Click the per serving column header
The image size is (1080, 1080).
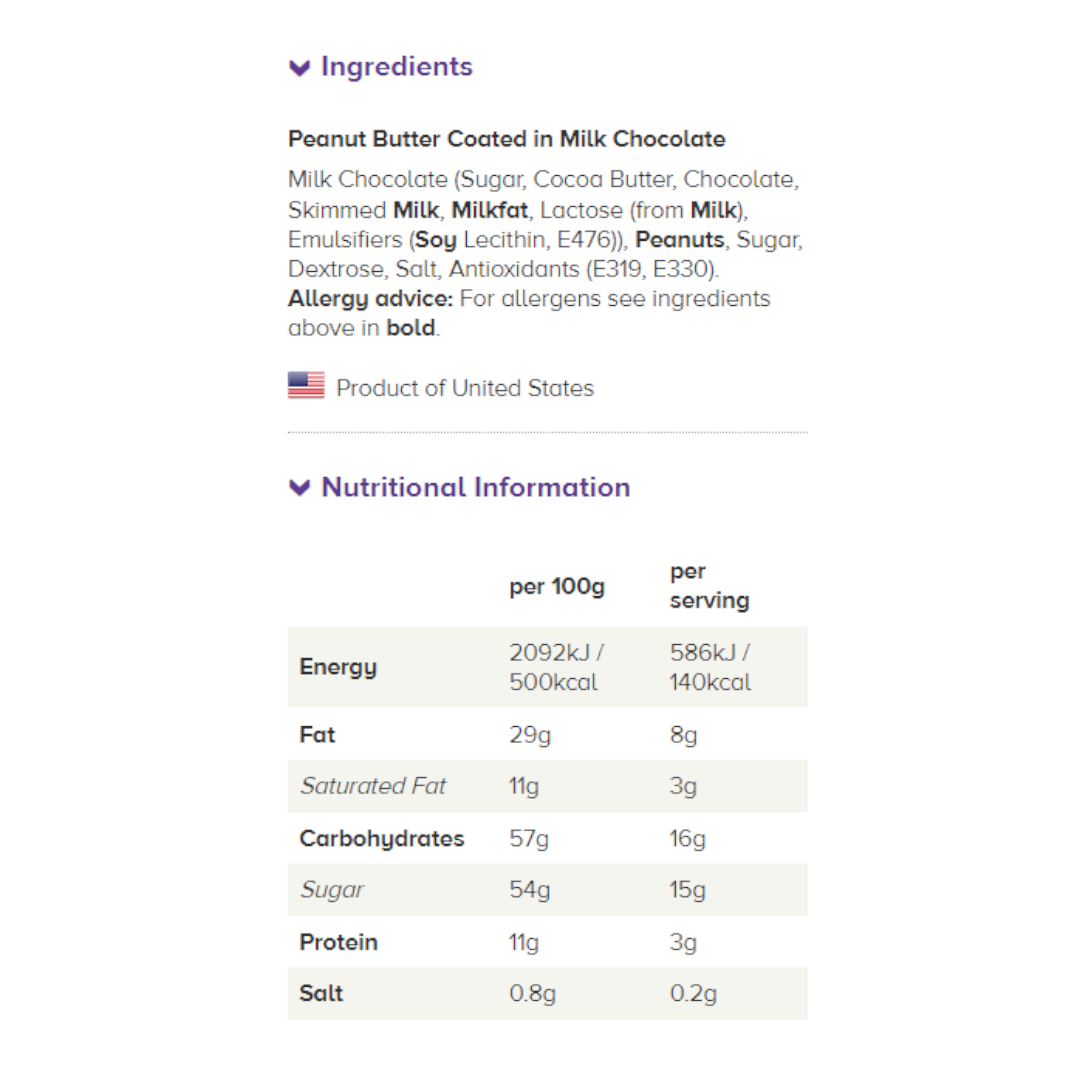click(x=709, y=586)
